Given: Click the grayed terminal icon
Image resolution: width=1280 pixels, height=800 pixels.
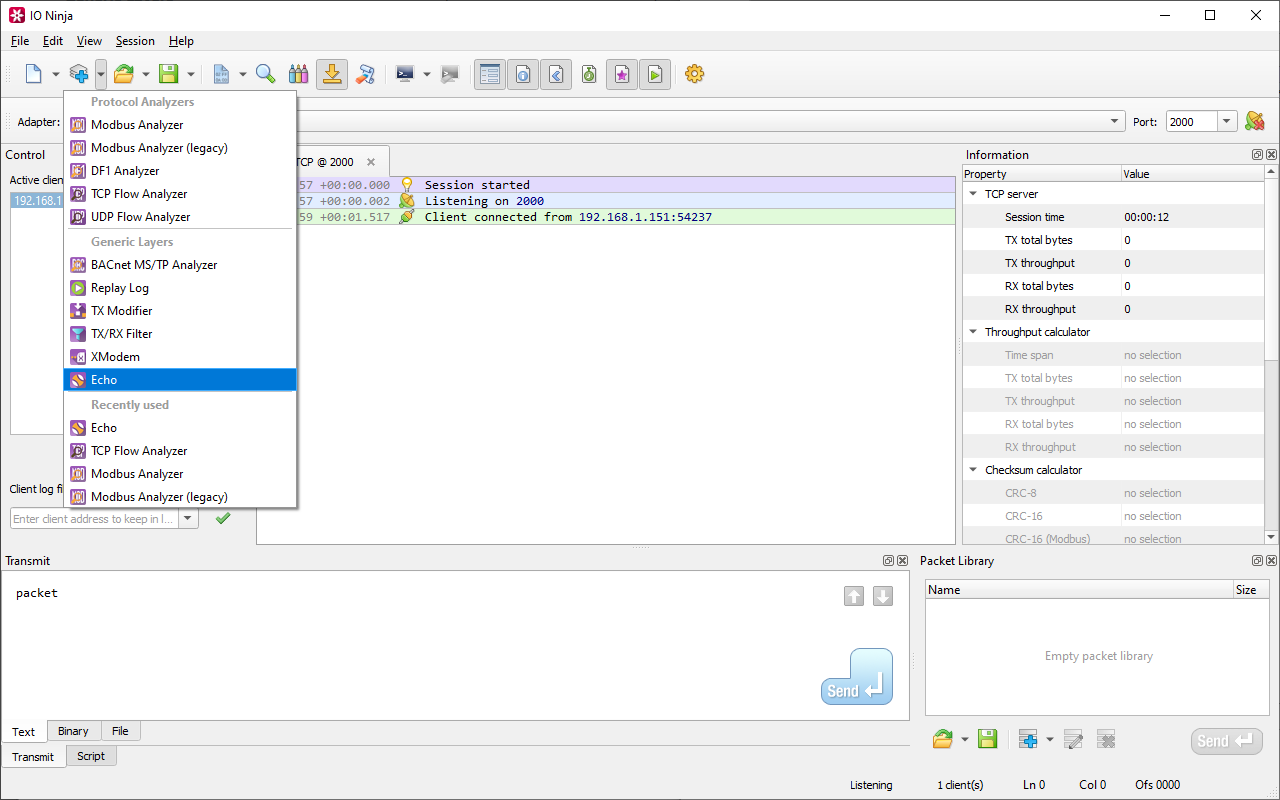Looking at the screenshot, I should click(x=450, y=74).
